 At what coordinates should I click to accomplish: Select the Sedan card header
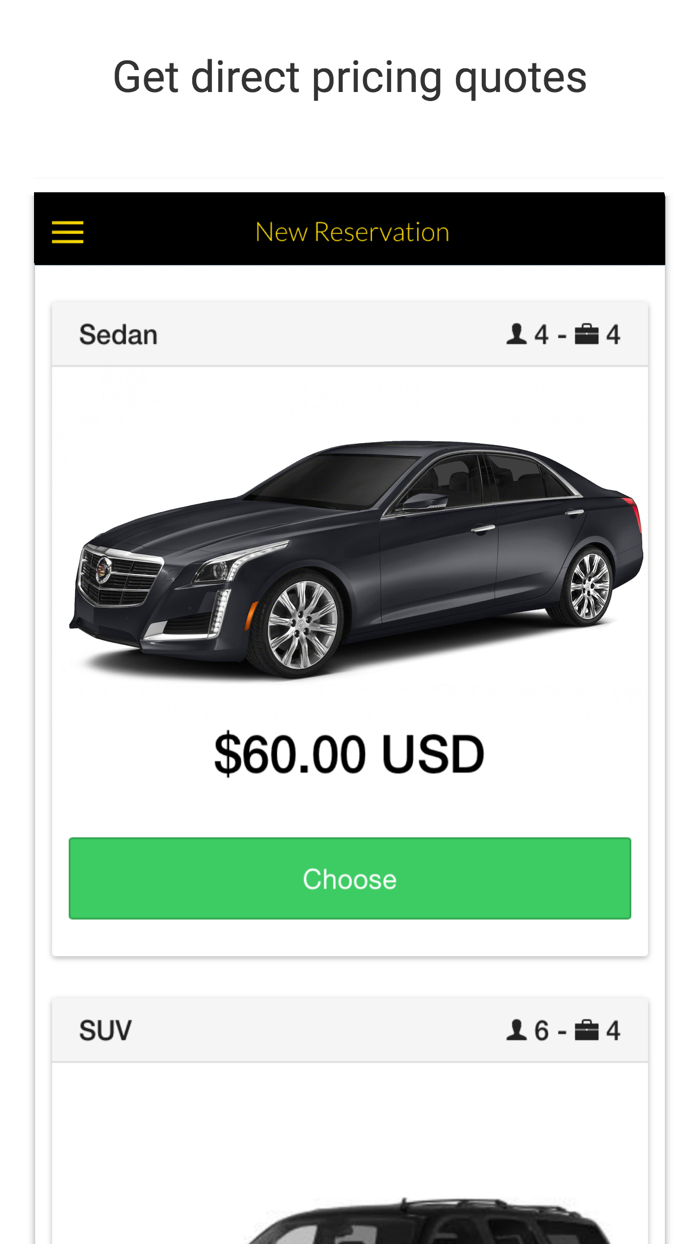point(350,332)
